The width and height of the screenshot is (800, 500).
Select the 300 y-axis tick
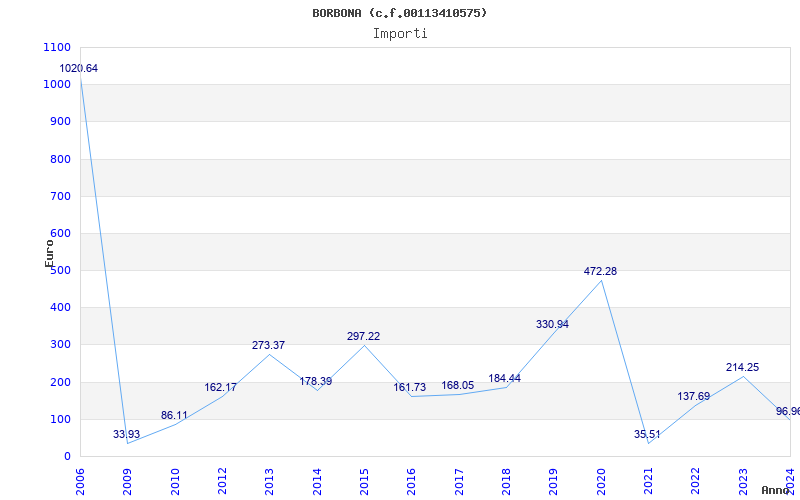[60, 345]
